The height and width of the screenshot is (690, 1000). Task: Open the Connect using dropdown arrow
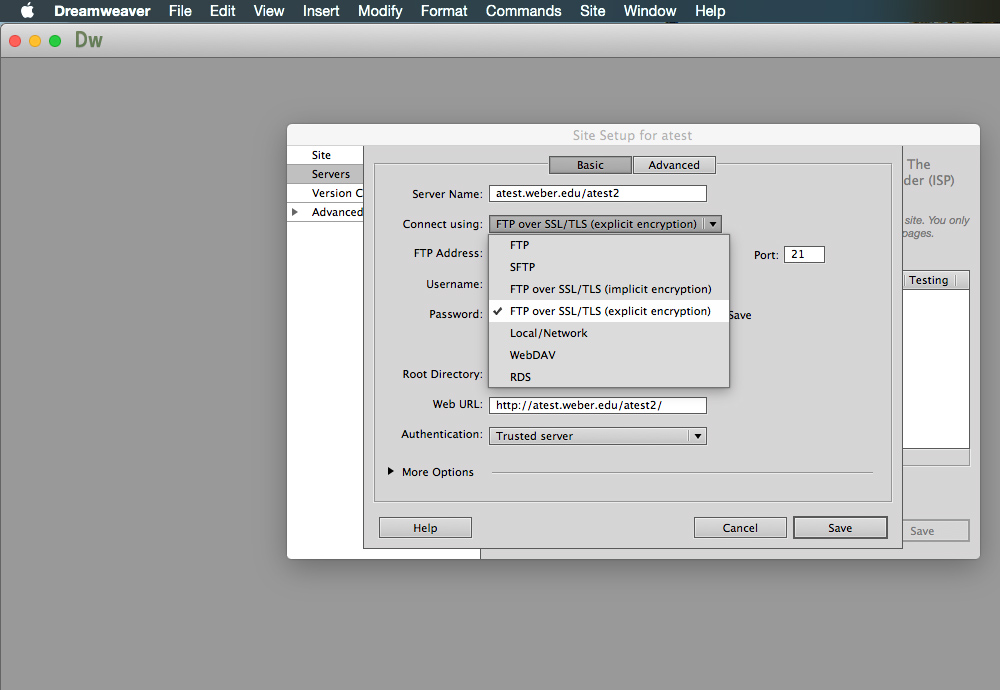coord(712,225)
